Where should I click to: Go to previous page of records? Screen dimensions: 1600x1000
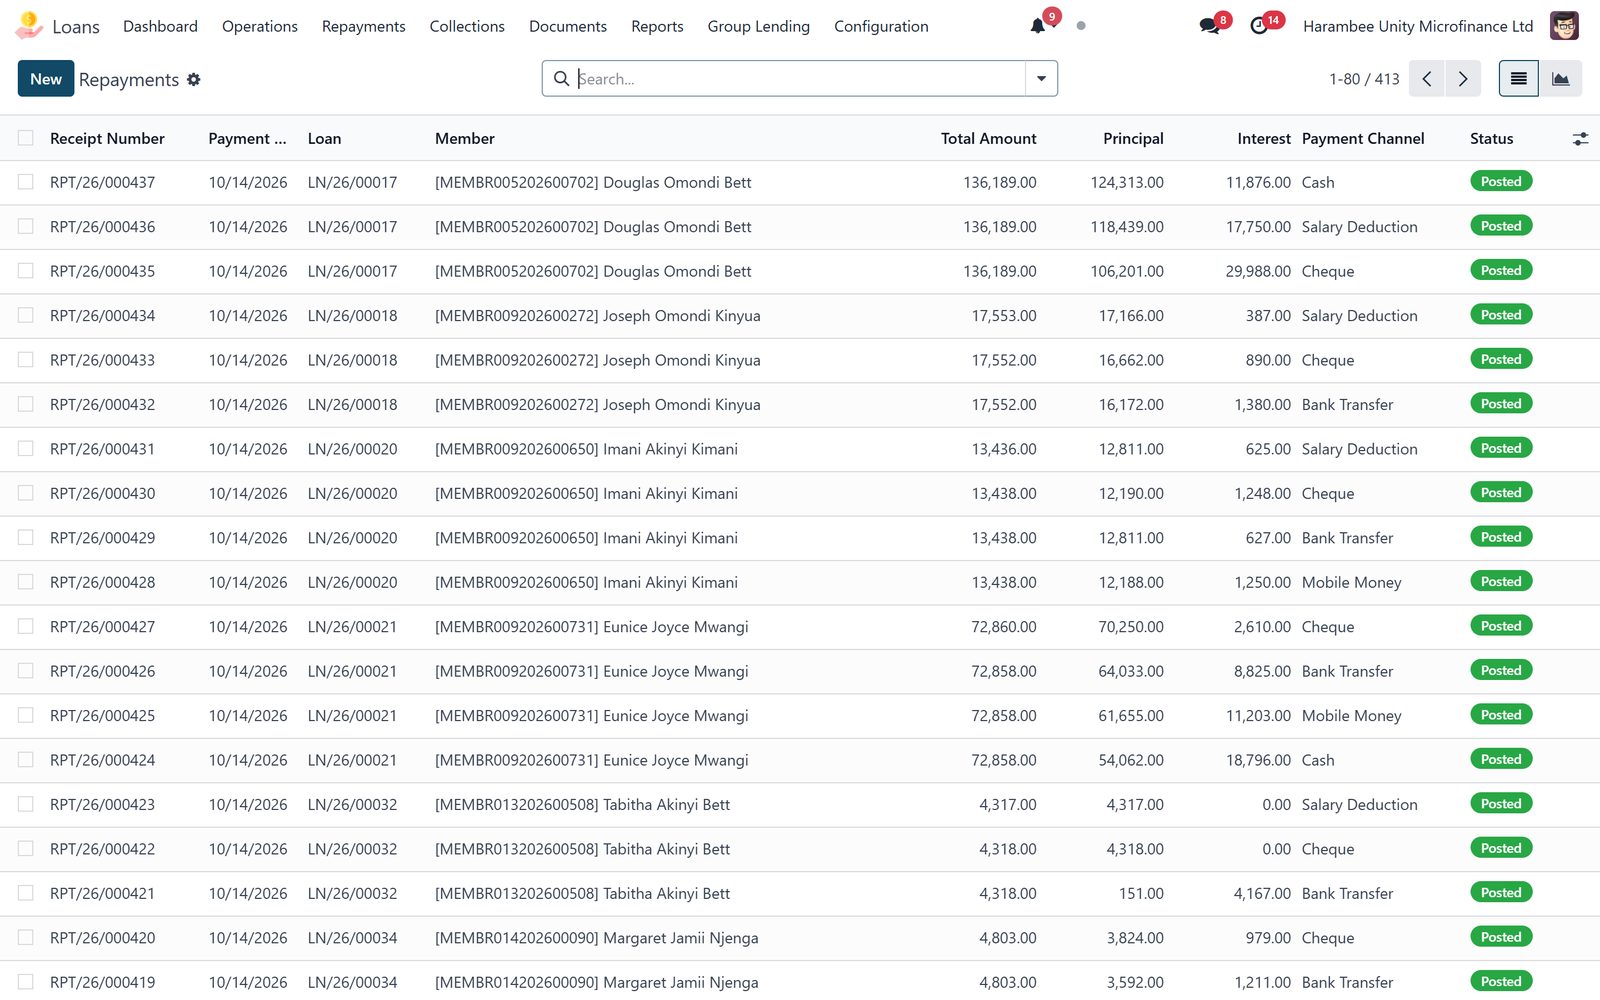point(1427,79)
